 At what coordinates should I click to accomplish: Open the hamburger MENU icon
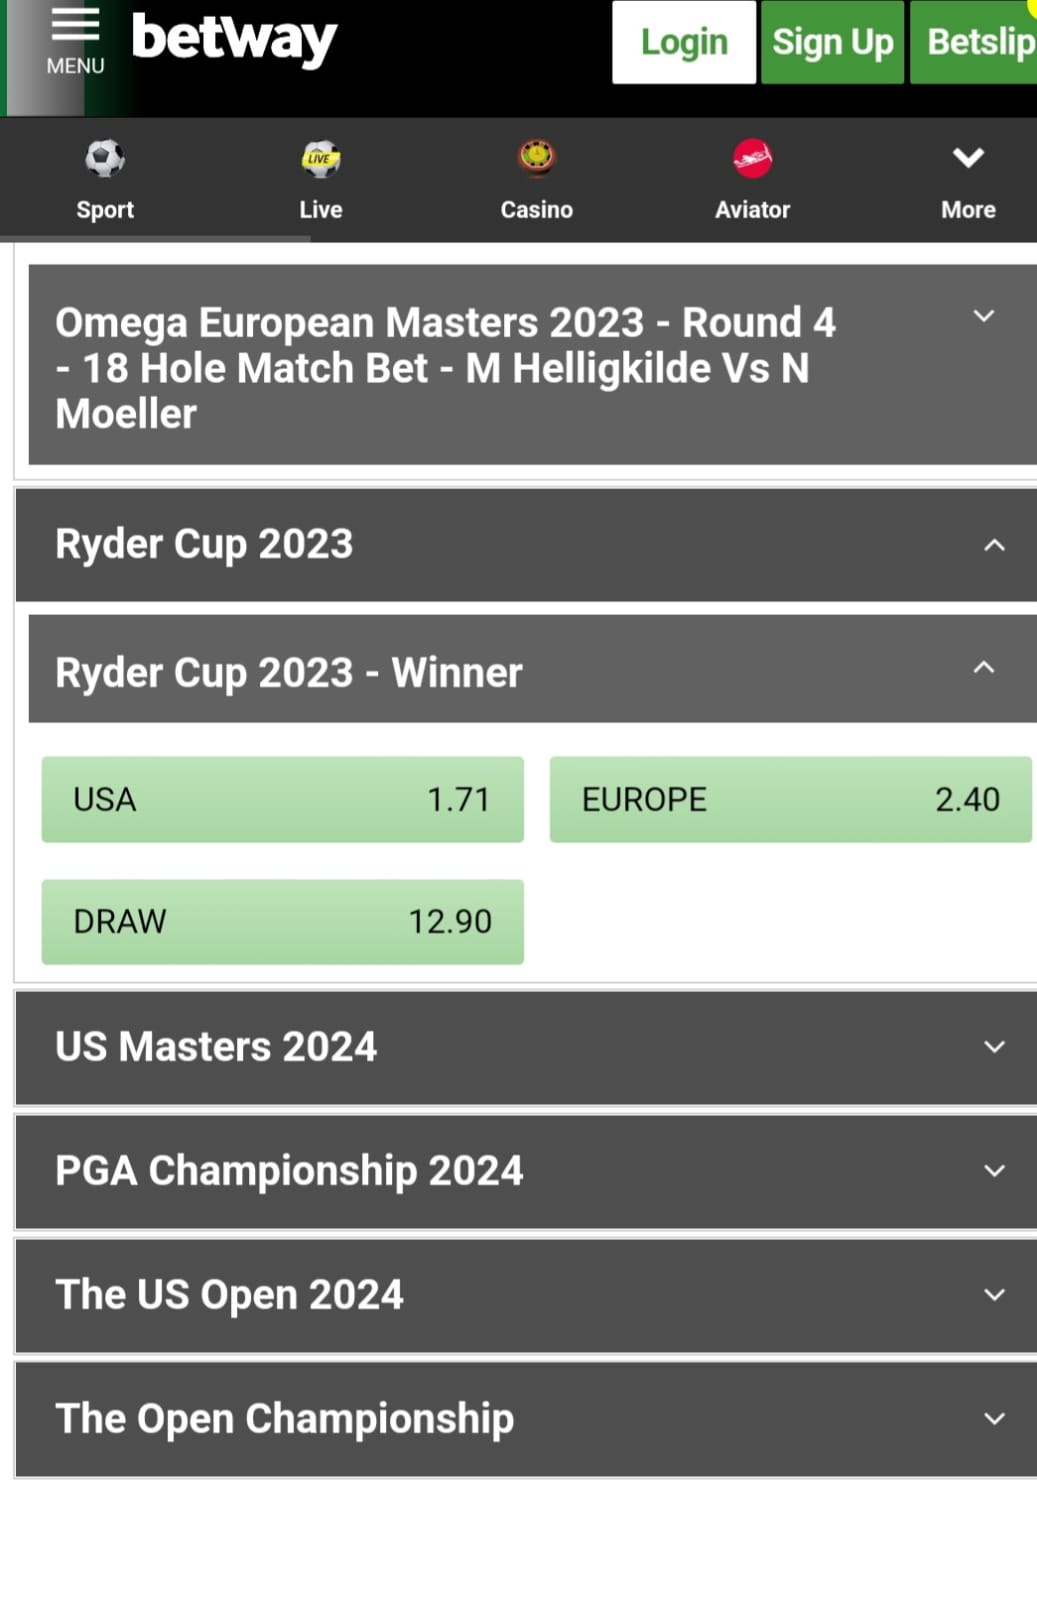pos(75,24)
